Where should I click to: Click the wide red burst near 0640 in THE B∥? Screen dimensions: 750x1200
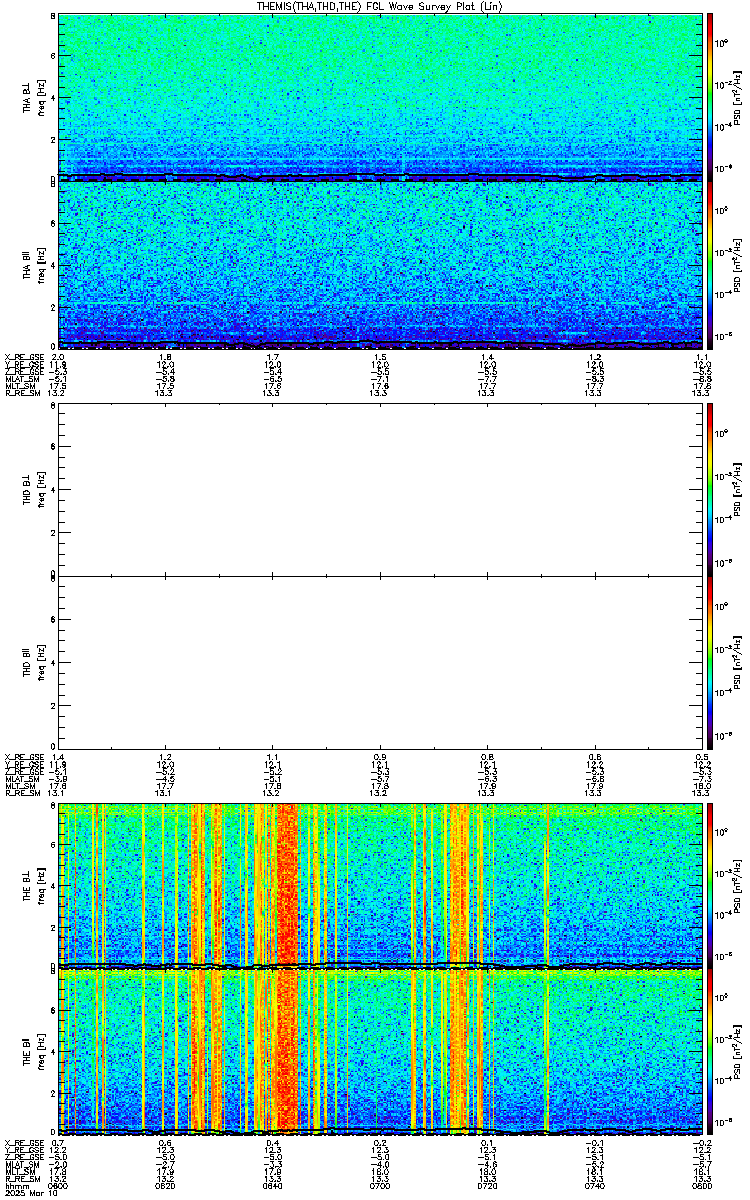288,1052
